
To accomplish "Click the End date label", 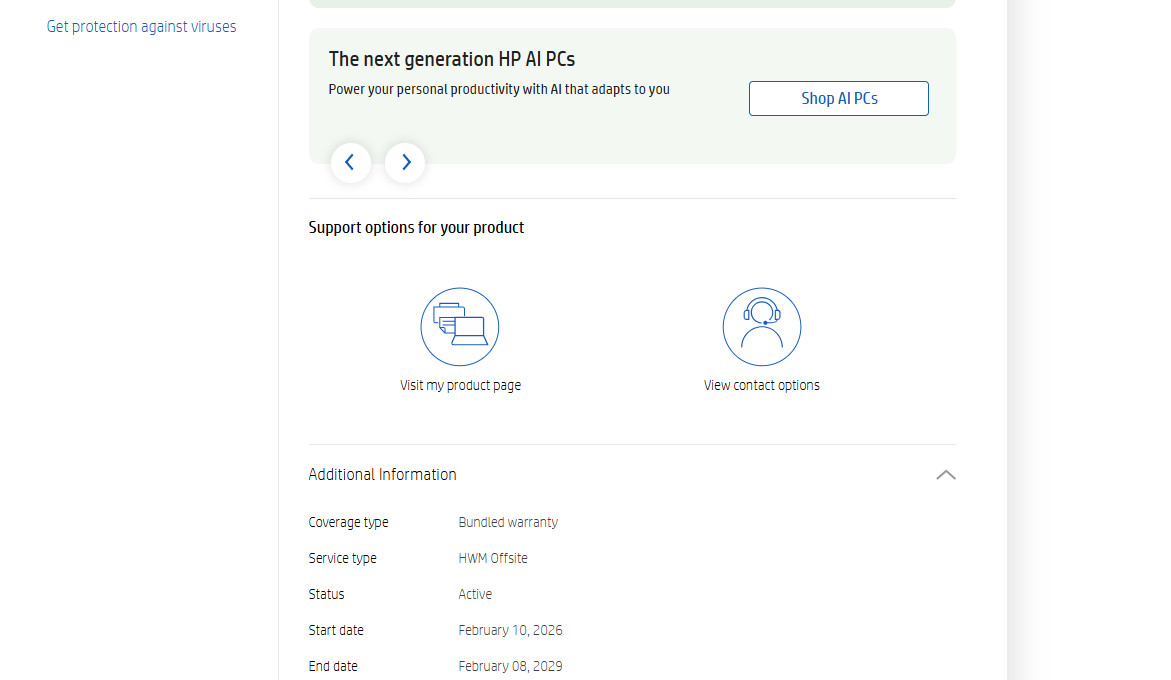I will [x=333, y=666].
